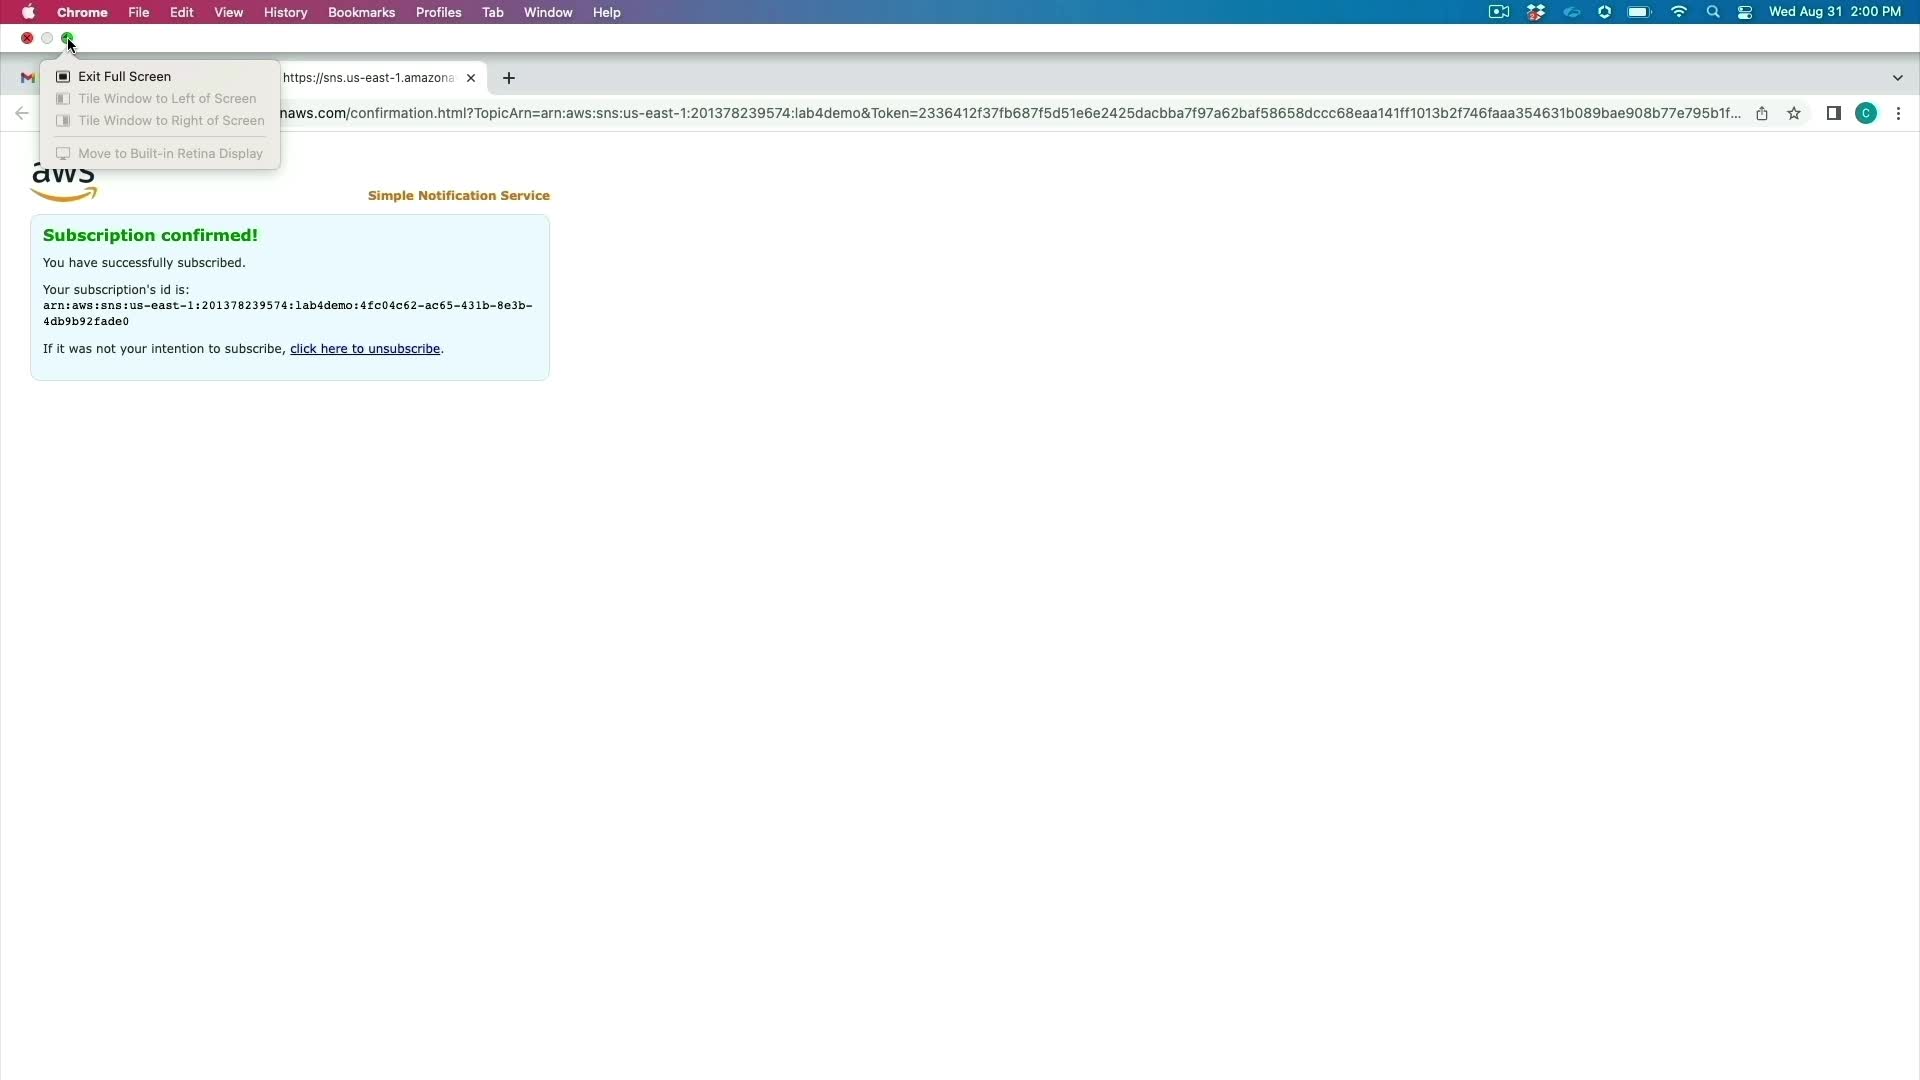The height and width of the screenshot is (1080, 1920).
Task: Click the 'click here to unsubscribe' link
Action: (x=365, y=349)
